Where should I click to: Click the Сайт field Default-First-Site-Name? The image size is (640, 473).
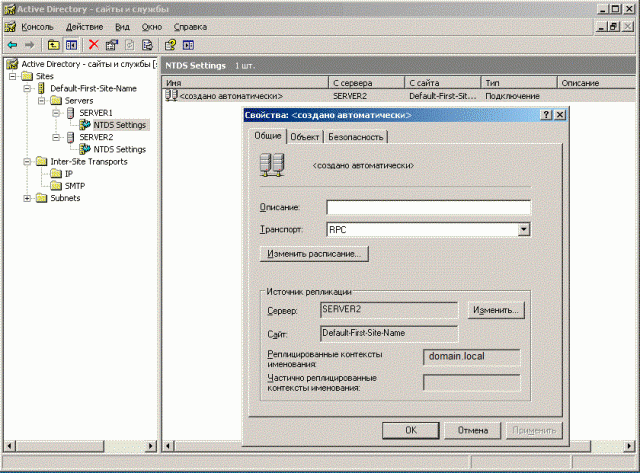point(389,333)
